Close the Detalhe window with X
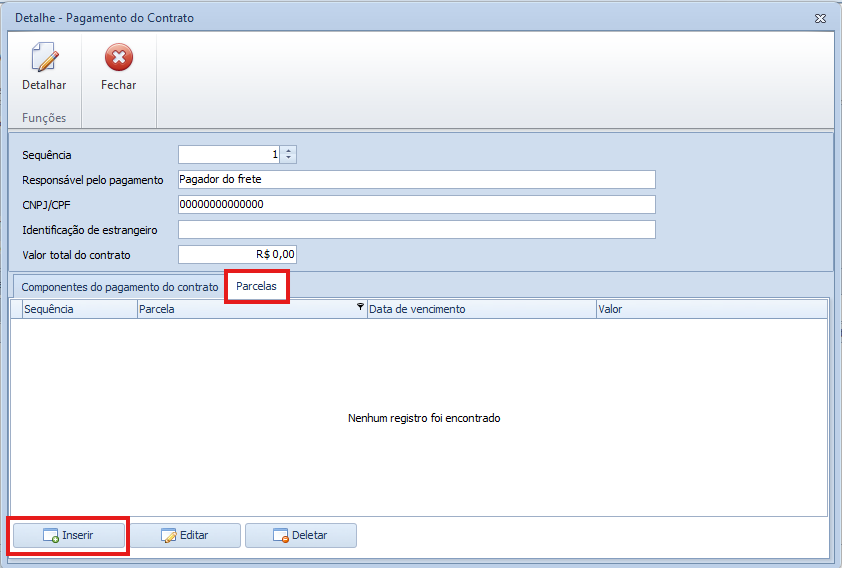 click(820, 18)
